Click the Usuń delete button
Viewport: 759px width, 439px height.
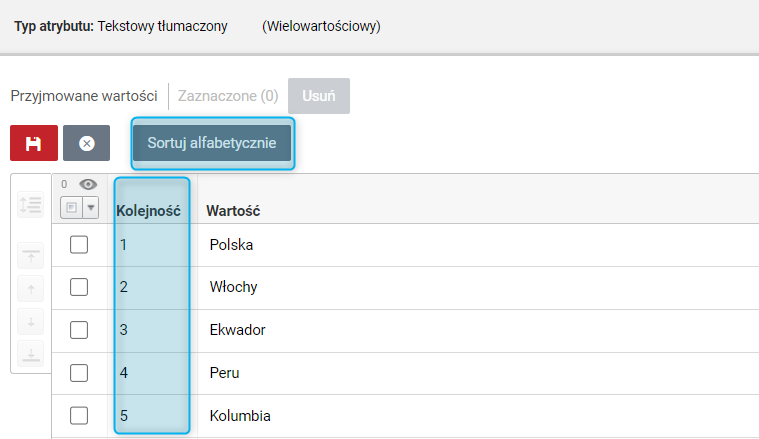319,96
